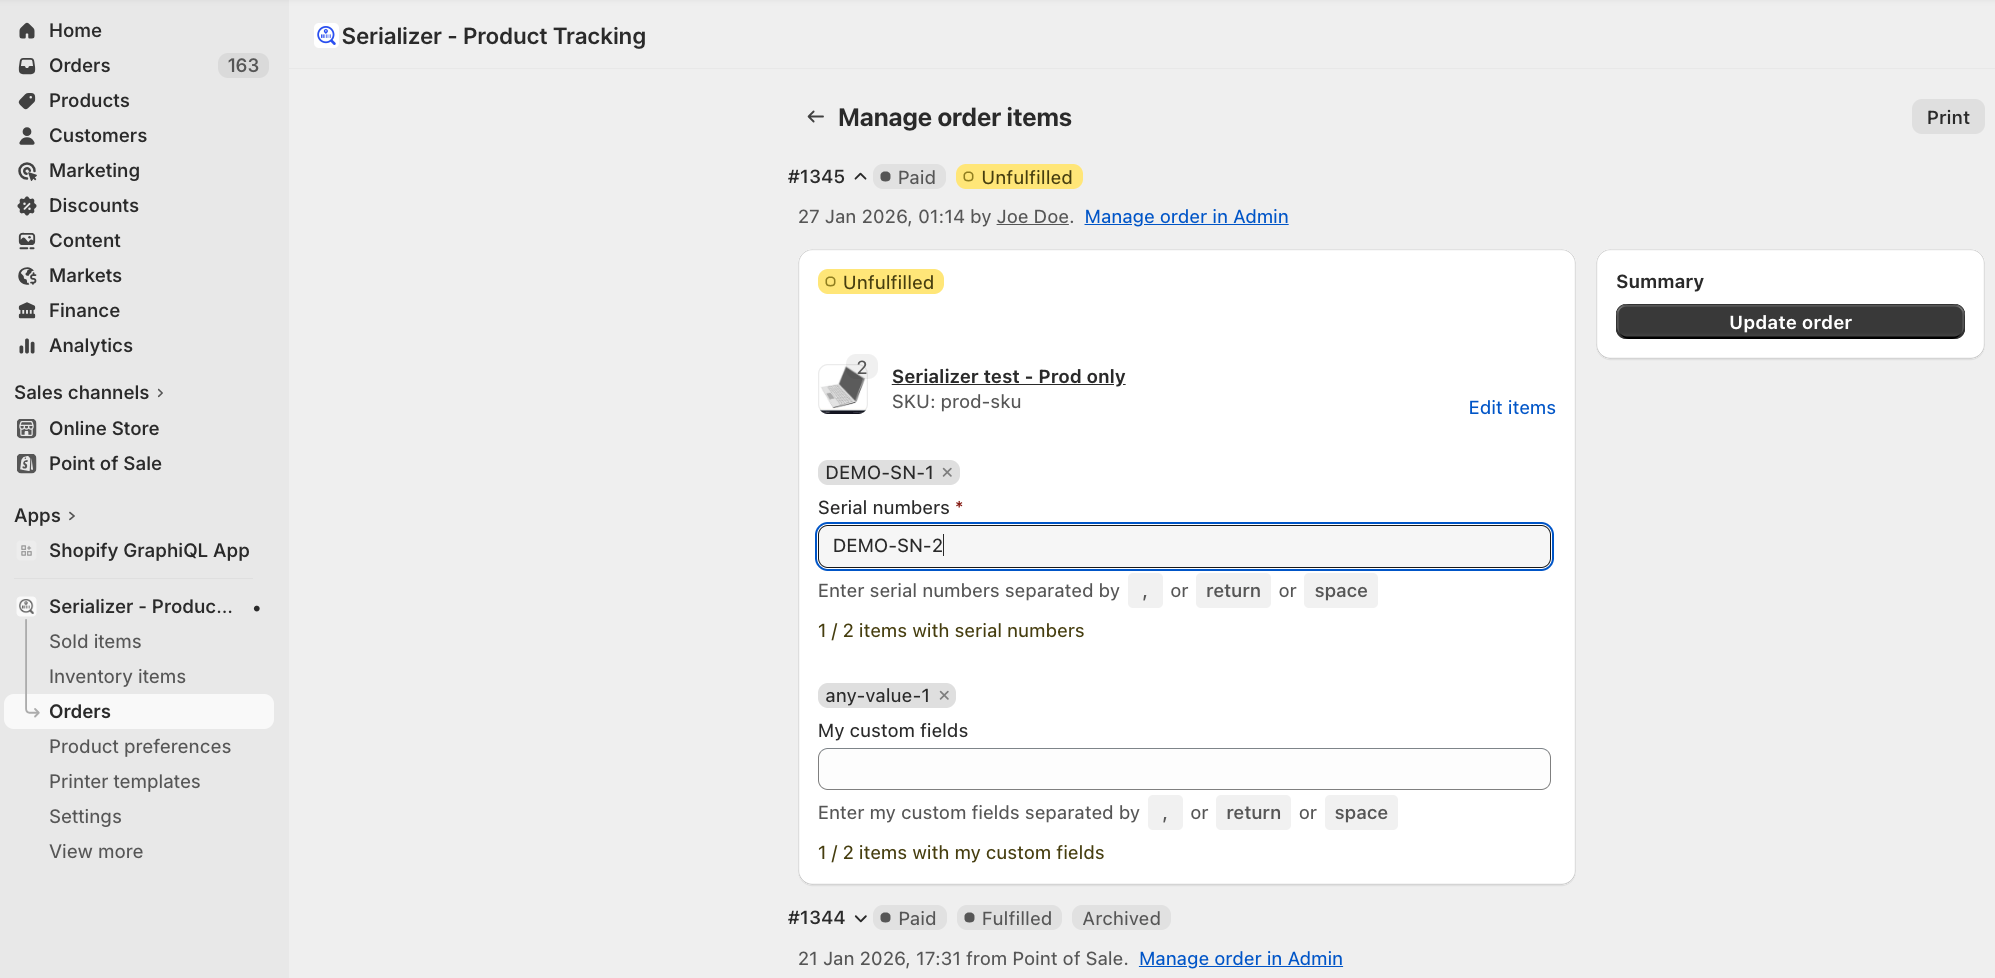Click the Home icon in sidebar
1995x978 pixels.
[27, 31]
